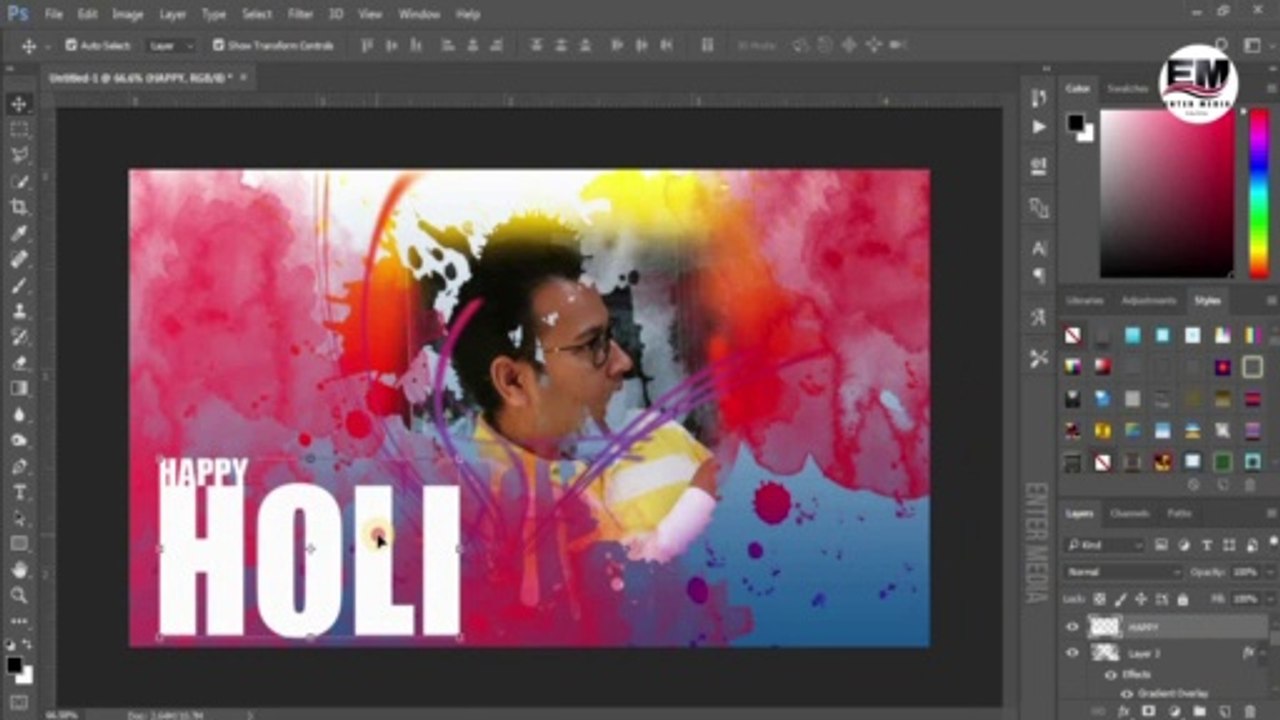Toggle visibility of Effects

[1110, 675]
